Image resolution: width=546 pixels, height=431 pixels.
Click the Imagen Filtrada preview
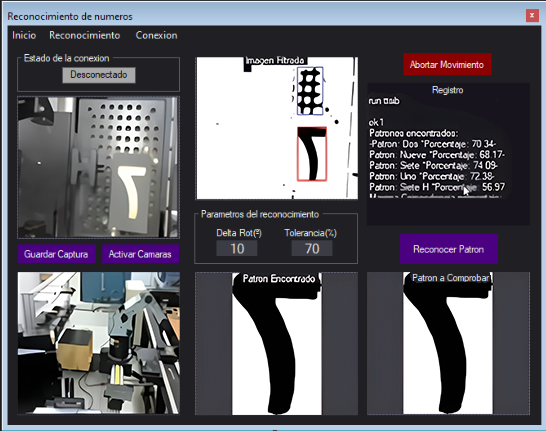277,128
